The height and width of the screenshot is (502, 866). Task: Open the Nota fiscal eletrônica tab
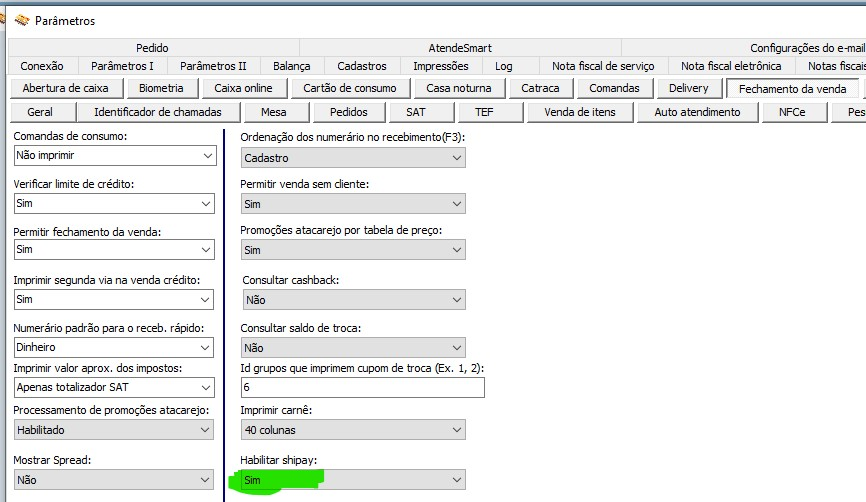pyautogui.click(x=731, y=66)
